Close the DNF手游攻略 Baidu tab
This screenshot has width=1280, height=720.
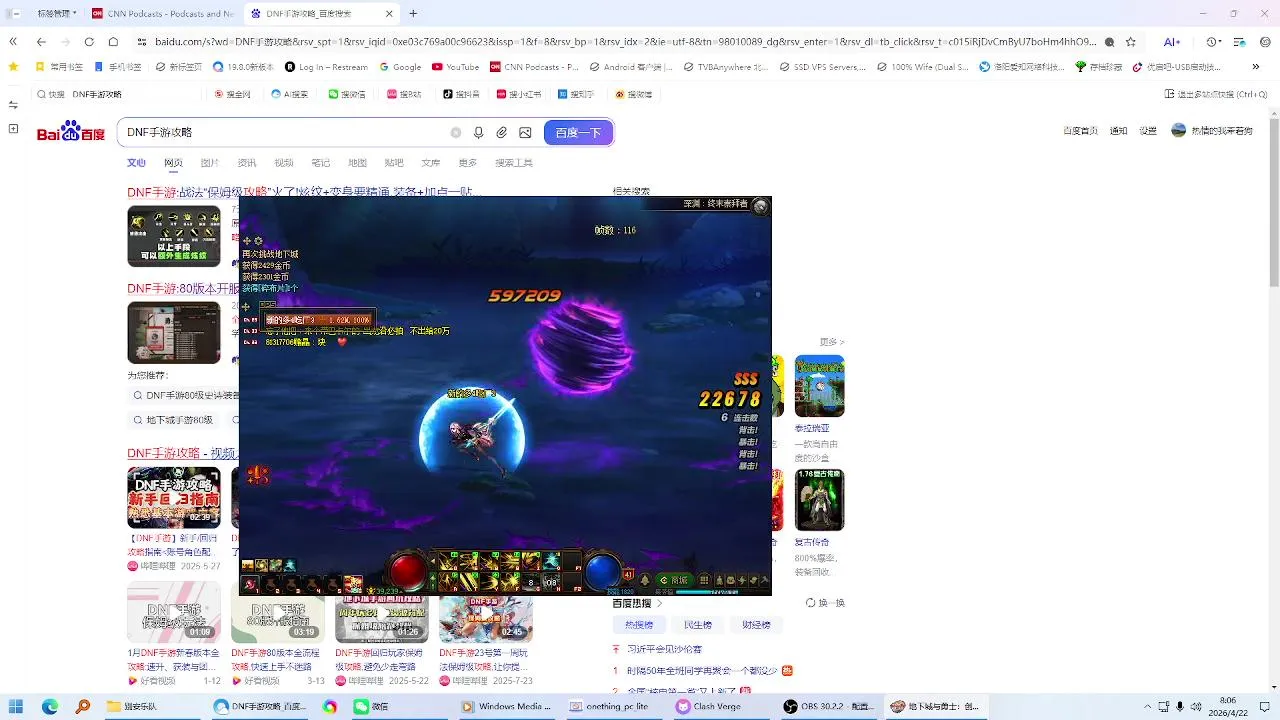[x=389, y=14]
